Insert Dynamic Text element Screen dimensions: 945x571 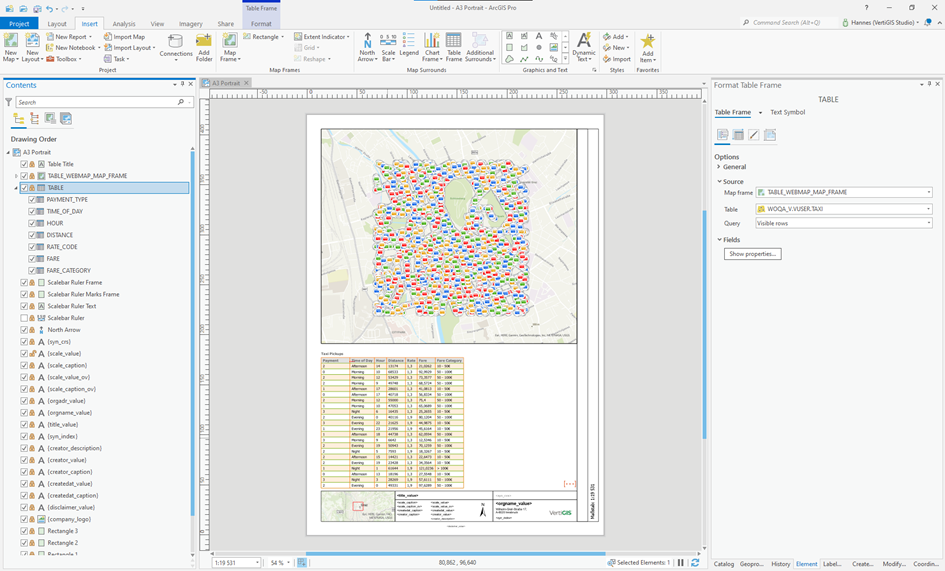point(584,47)
